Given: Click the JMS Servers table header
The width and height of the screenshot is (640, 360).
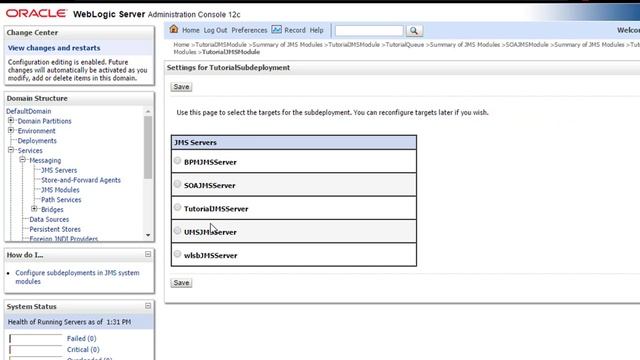Looking at the screenshot, I should pyautogui.click(x=294, y=142).
